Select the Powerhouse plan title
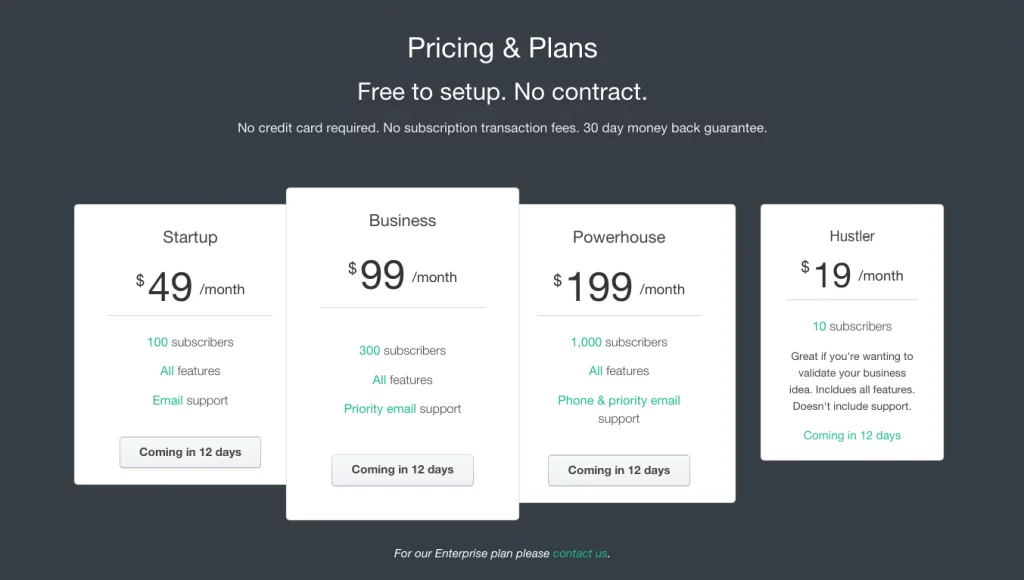Viewport: 1024px width, 580px height. tap(618, 237)
